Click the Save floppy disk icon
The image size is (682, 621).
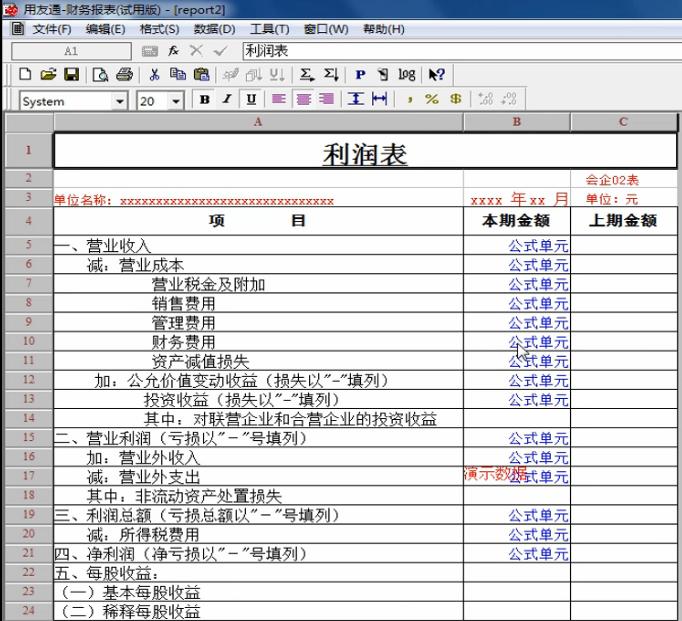coord(72,74)
